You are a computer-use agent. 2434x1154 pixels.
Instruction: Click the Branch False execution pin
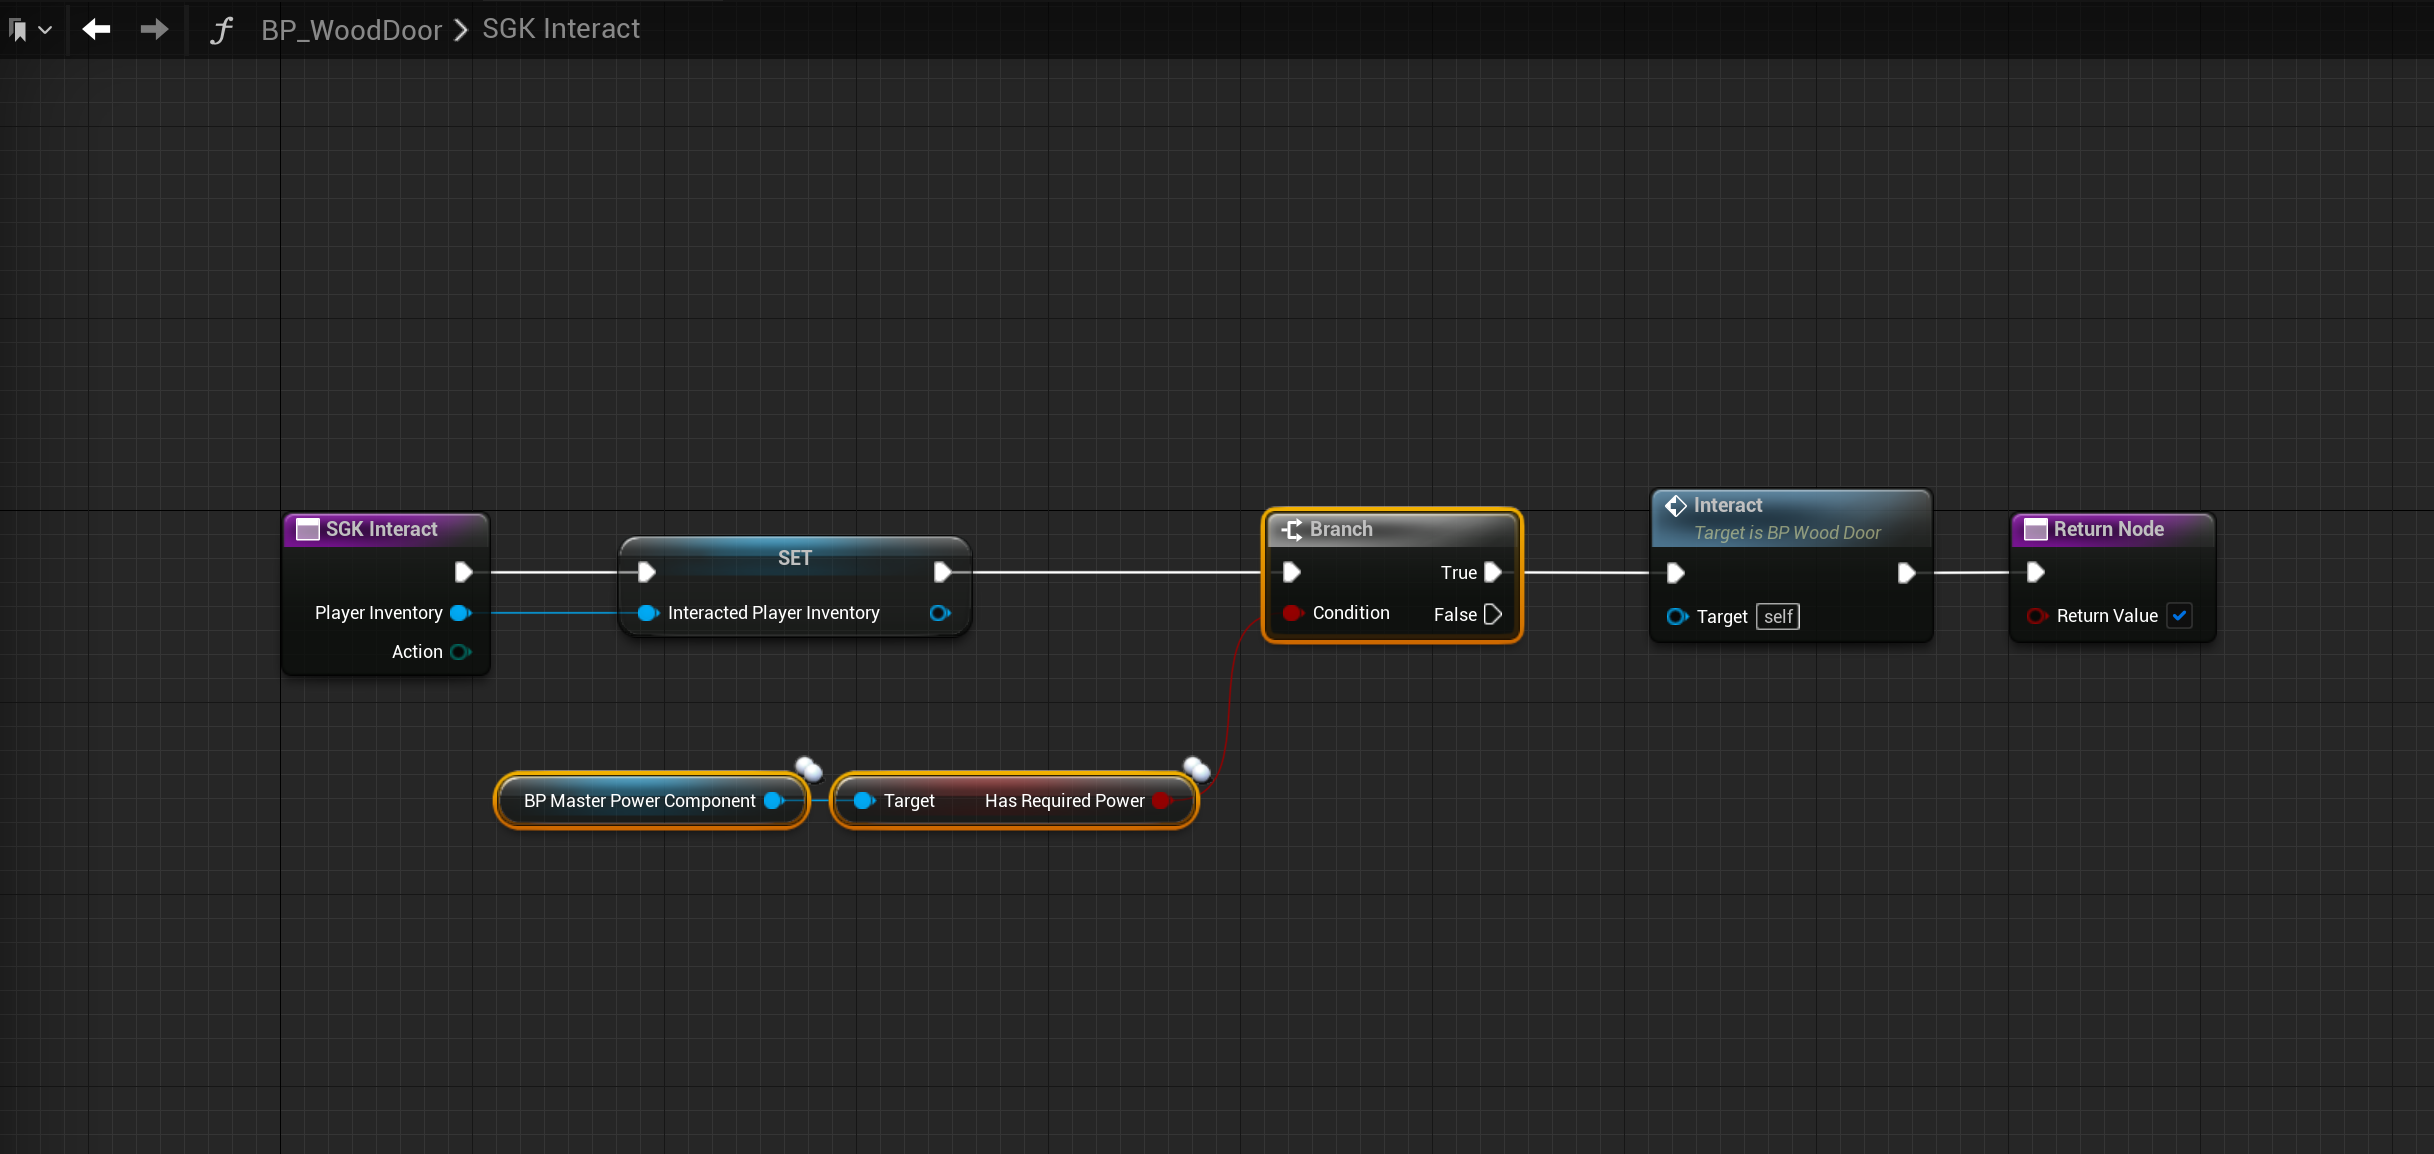click(x=1493, y=614)
